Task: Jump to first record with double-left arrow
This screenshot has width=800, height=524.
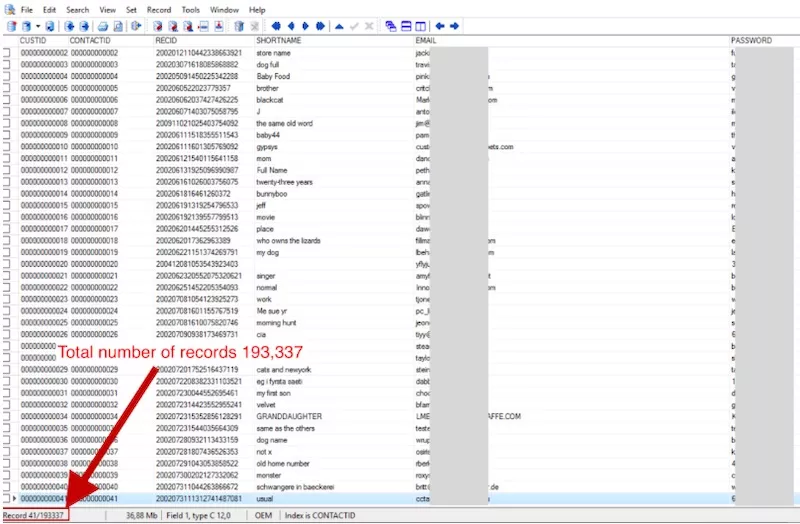Action: click(276, 26)
